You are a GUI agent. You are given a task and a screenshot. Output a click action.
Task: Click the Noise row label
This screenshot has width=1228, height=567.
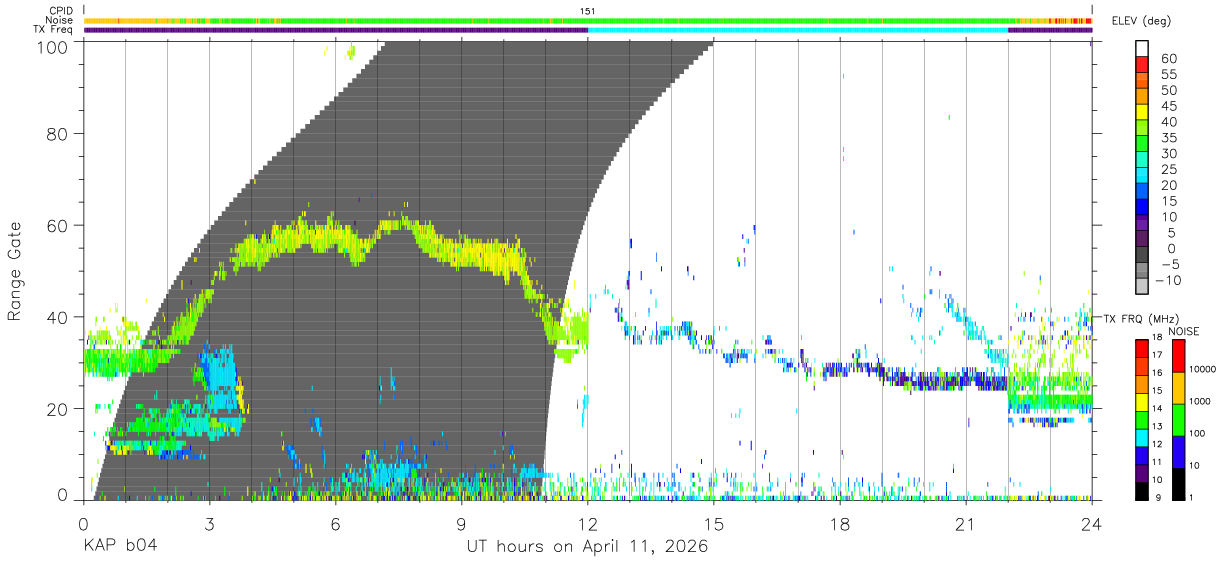click(61, 20)
